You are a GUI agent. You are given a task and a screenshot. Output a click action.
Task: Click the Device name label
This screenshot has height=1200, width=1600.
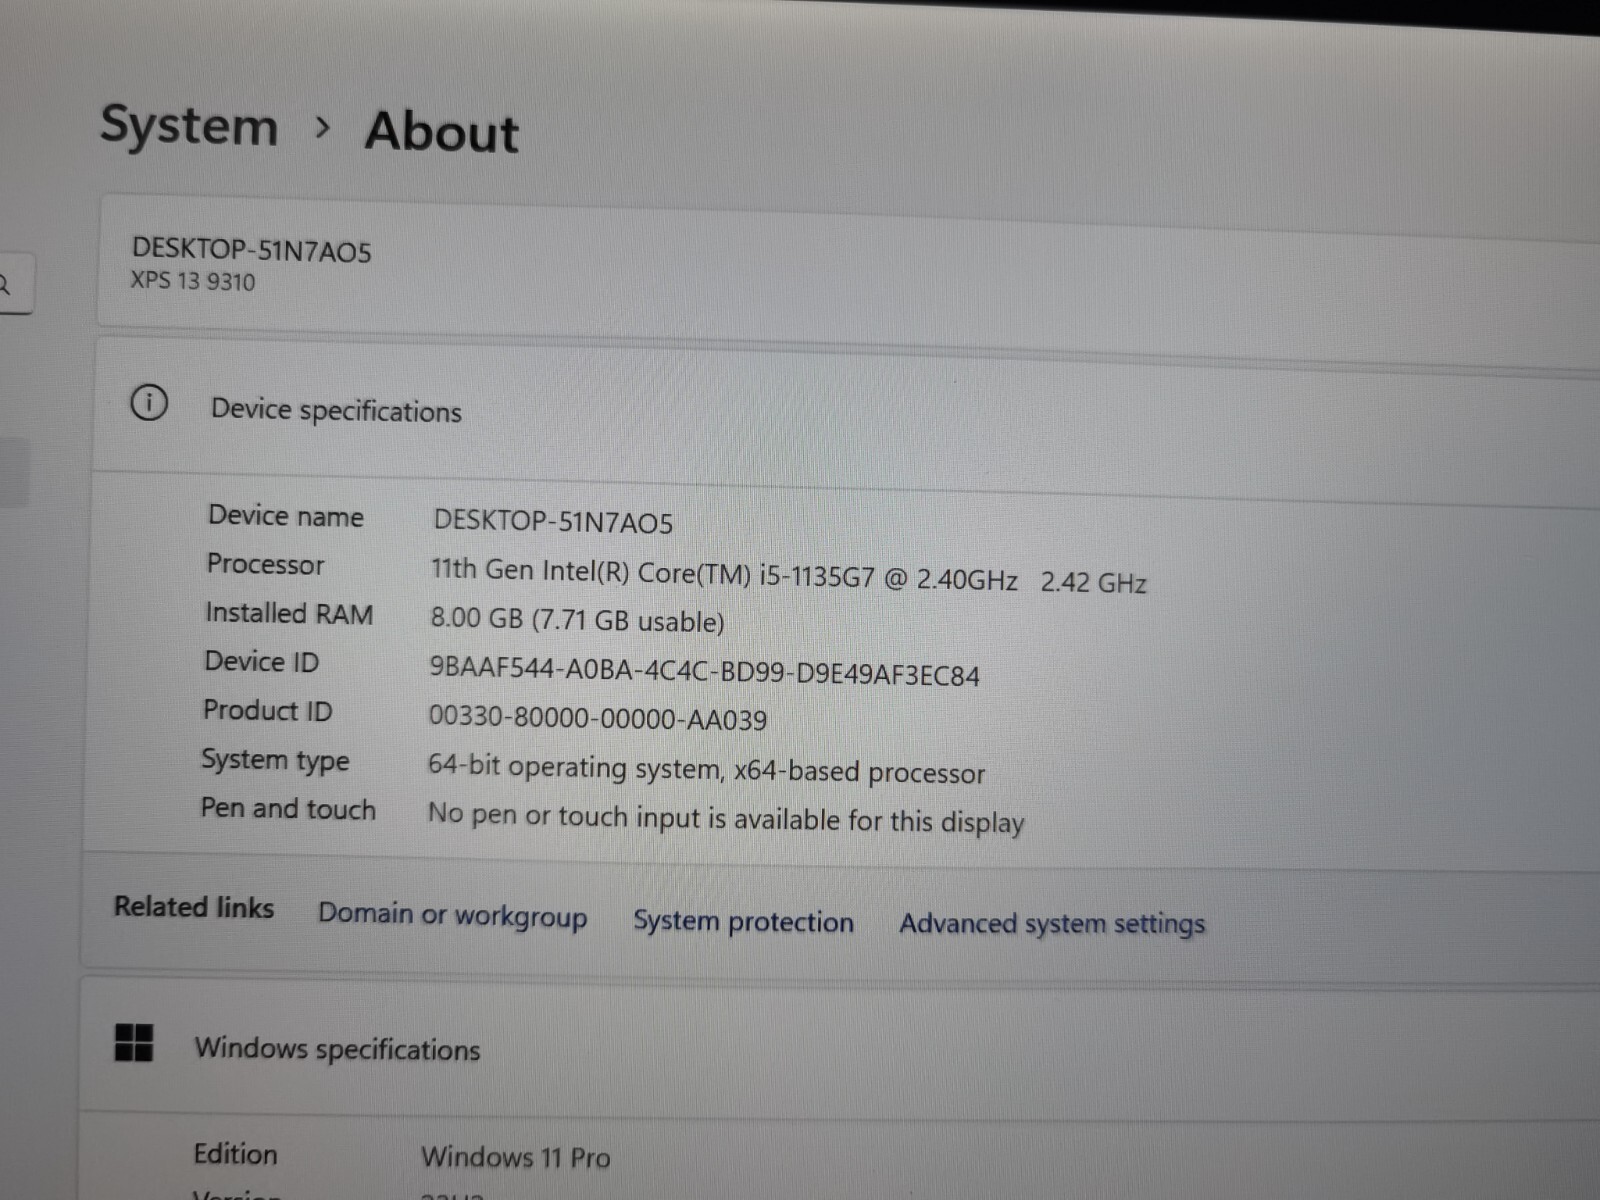[286, 516]
